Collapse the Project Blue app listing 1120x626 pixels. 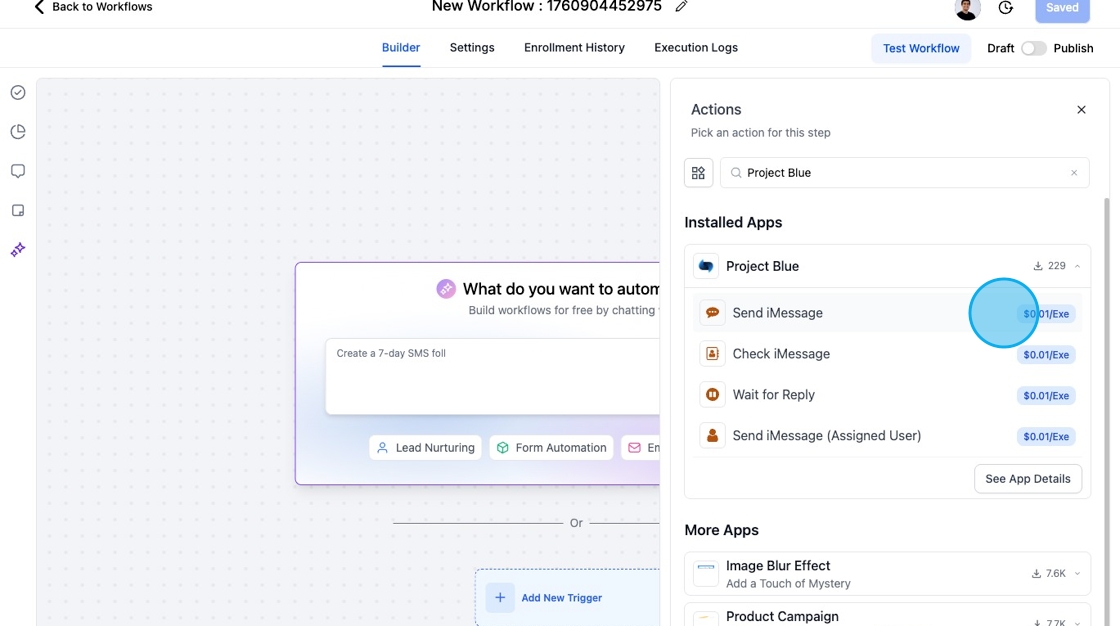tap(1078, 266)
